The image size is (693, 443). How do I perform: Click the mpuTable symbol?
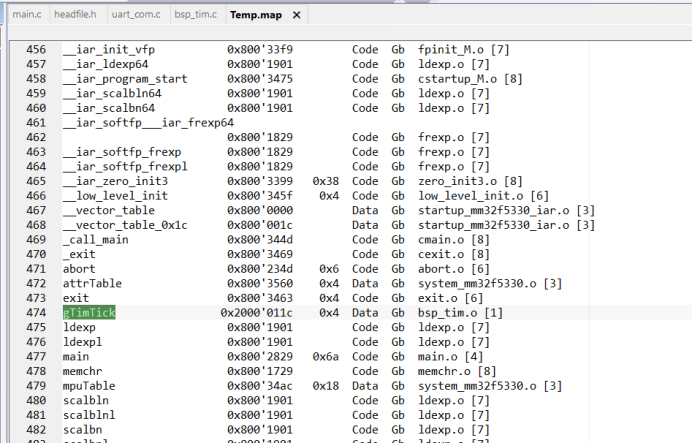point(89,386)
